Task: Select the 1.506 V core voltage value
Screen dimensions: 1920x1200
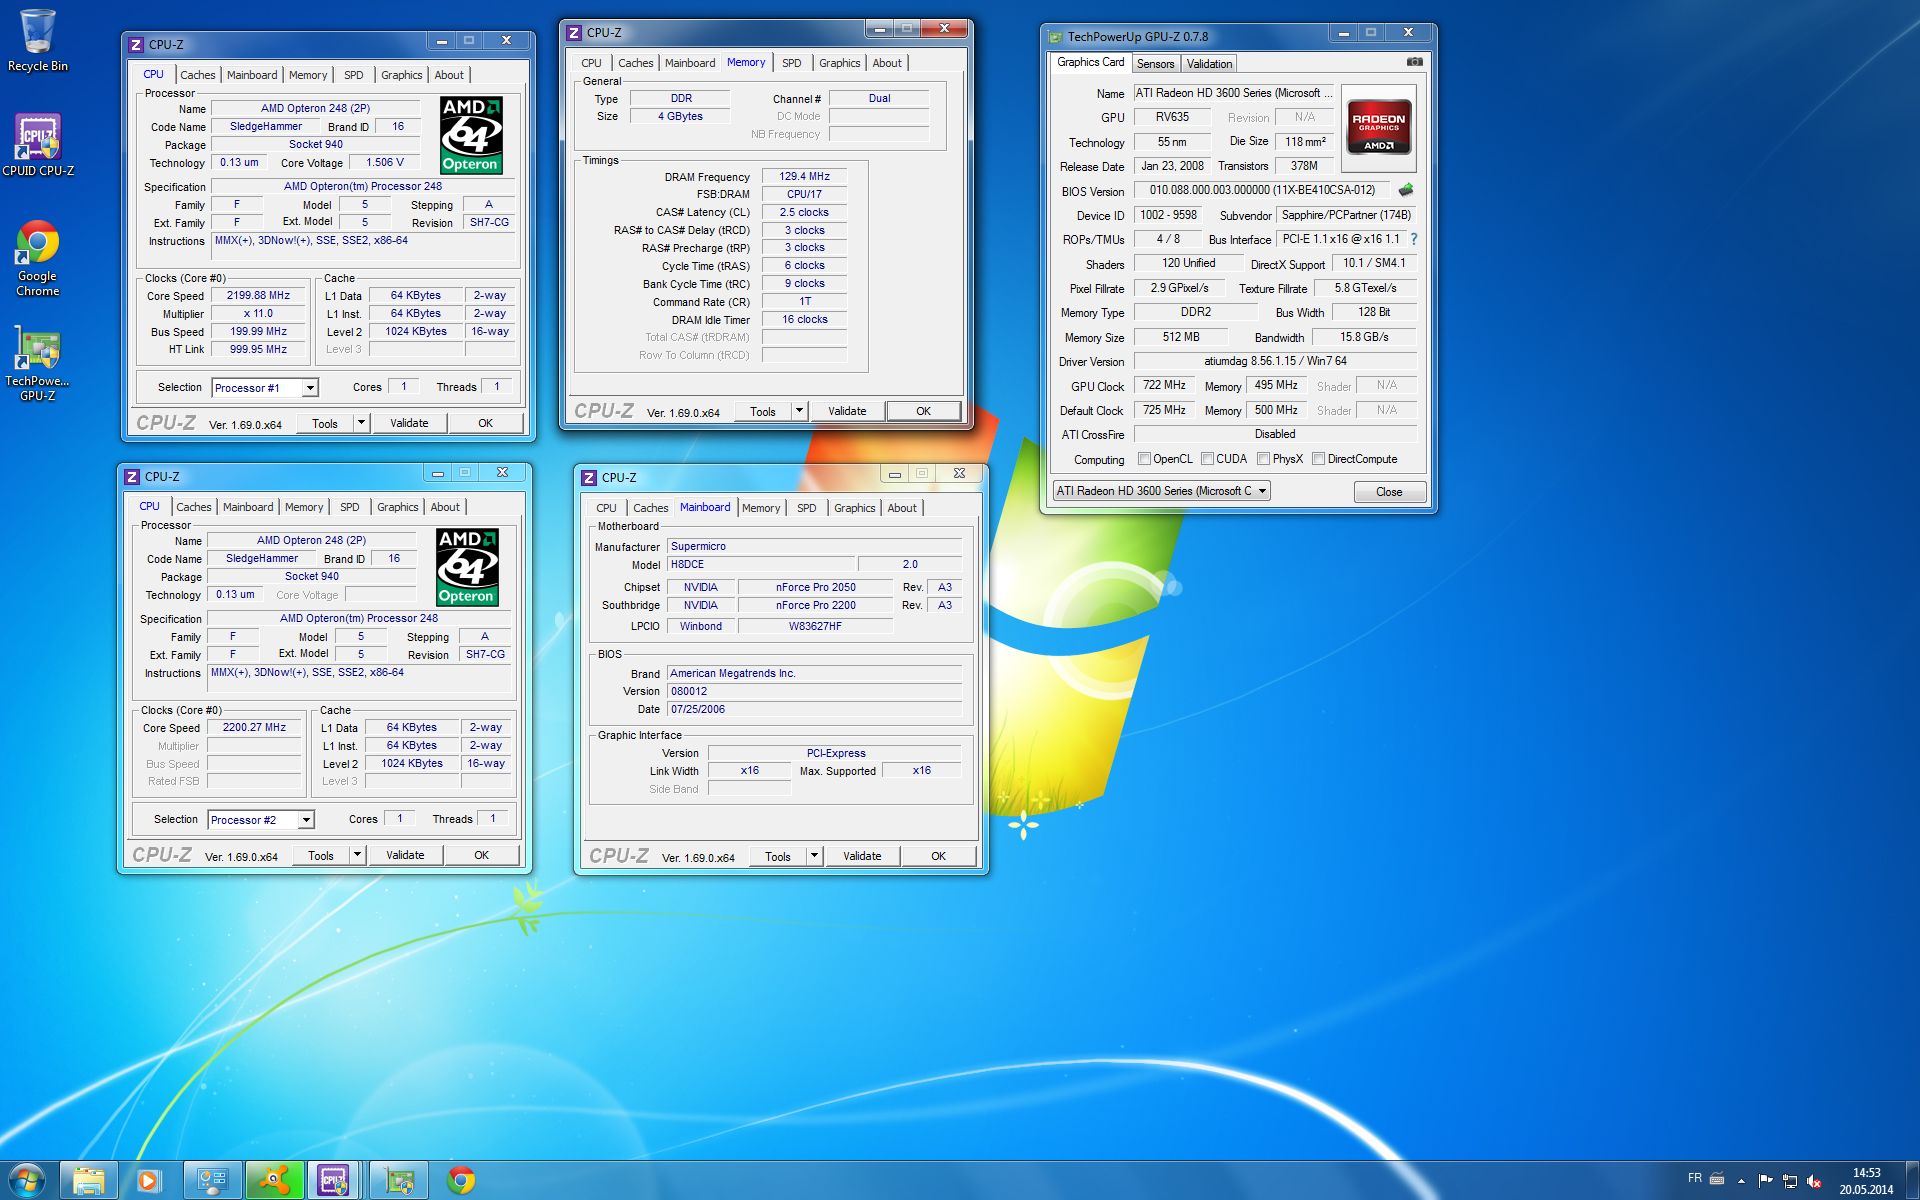Action: 385,163
